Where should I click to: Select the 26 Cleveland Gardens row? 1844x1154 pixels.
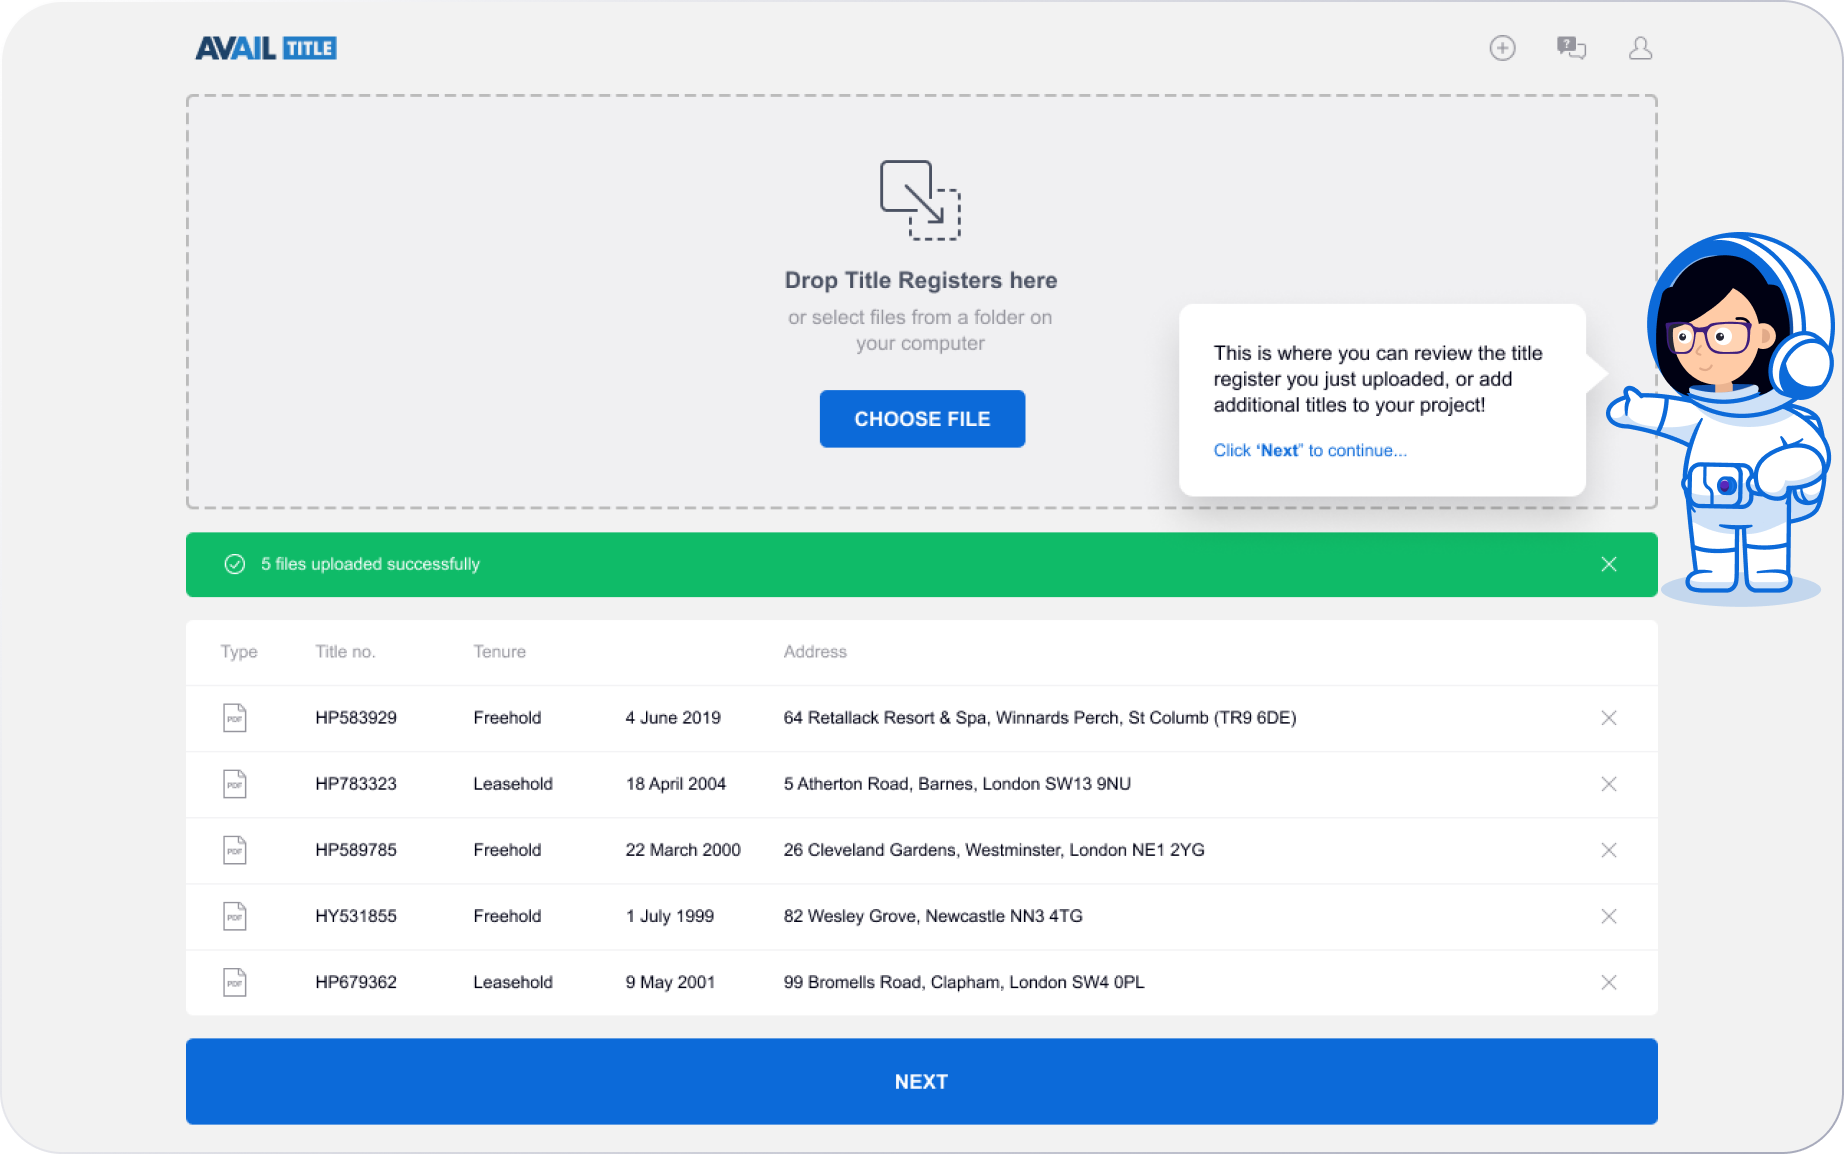point(994,850)
